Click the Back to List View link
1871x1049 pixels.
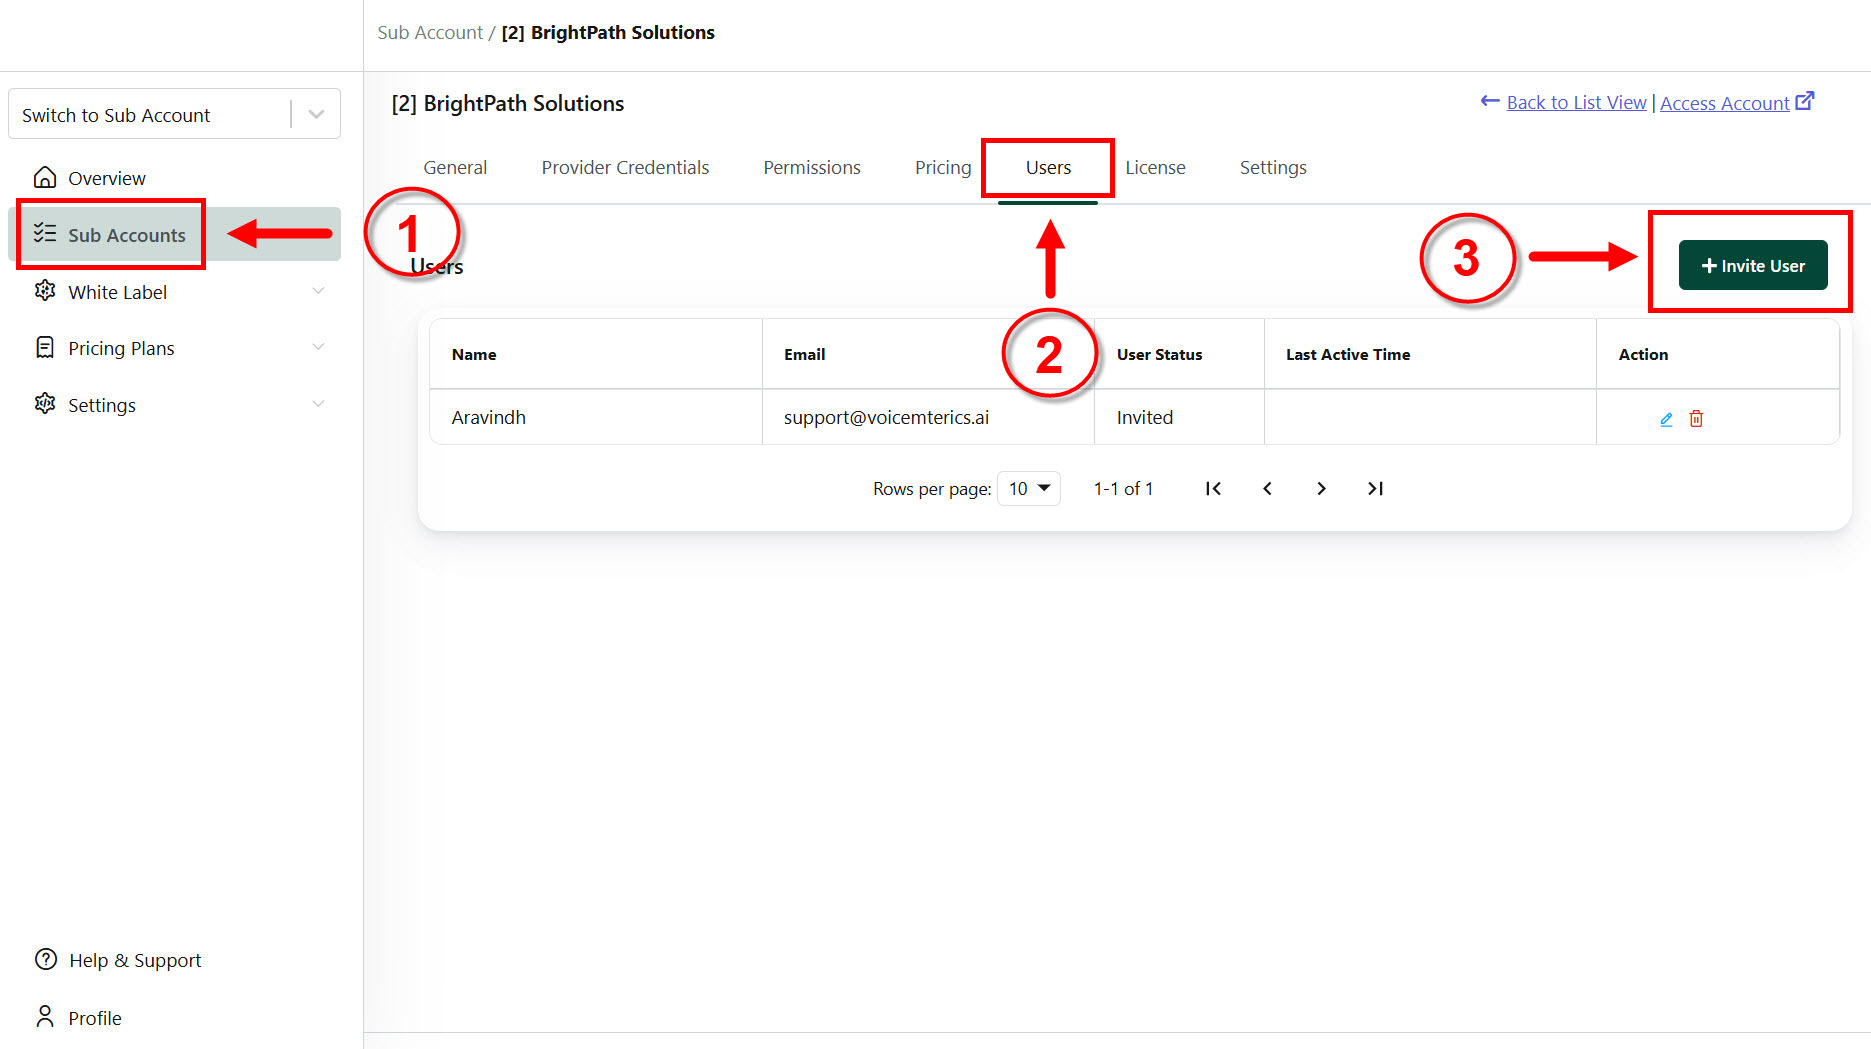tap(1576, 102)
